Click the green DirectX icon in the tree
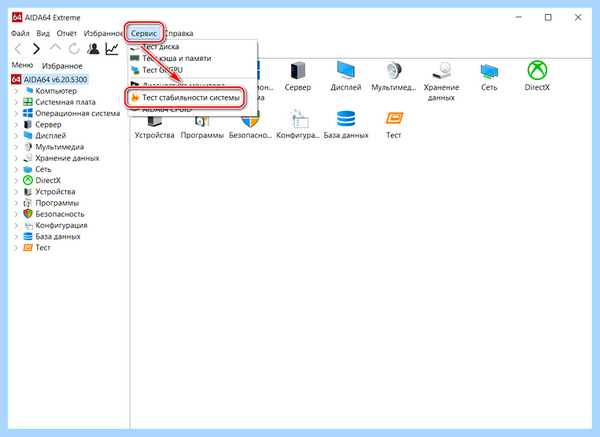The width and height of the screenshot is (600, 437). [28, 180]
